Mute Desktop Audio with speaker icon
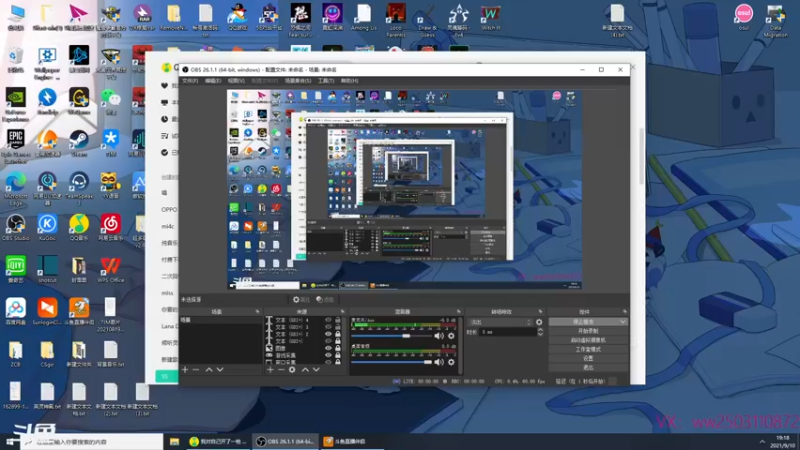The image size is (800, 450). click(439, 362)
